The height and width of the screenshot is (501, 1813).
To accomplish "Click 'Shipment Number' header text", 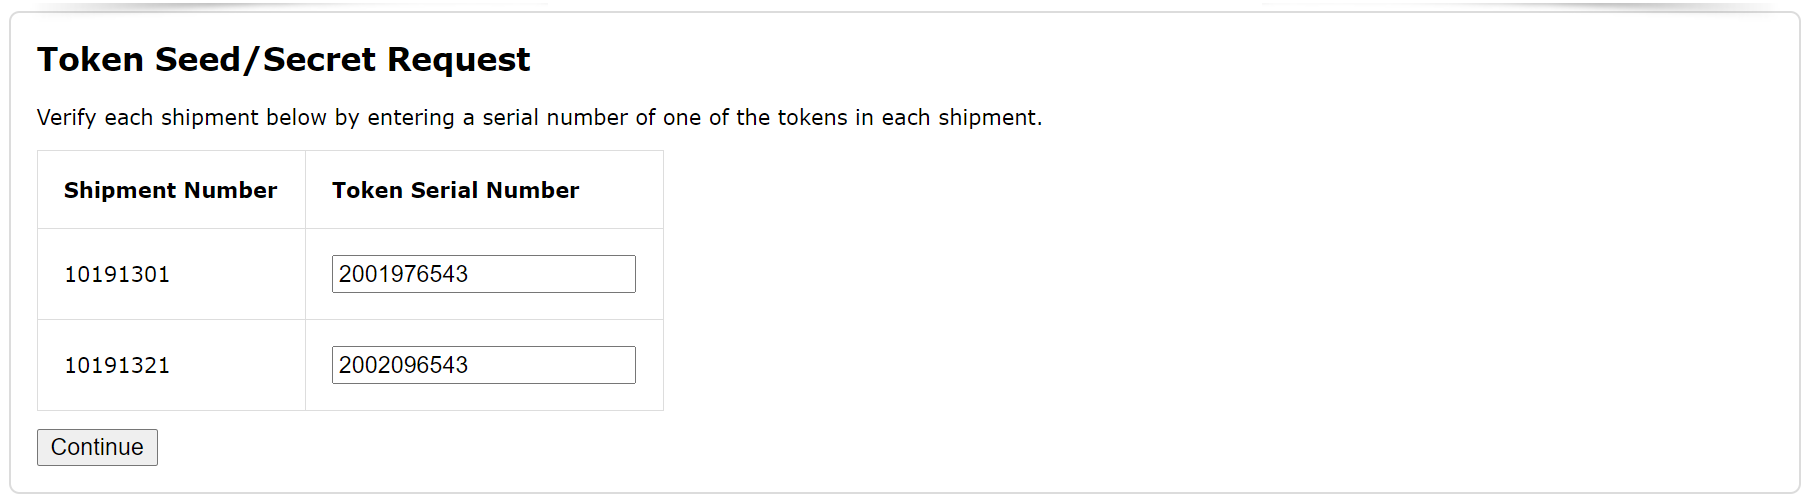I will pyautogui.click(x=170, y=190).
